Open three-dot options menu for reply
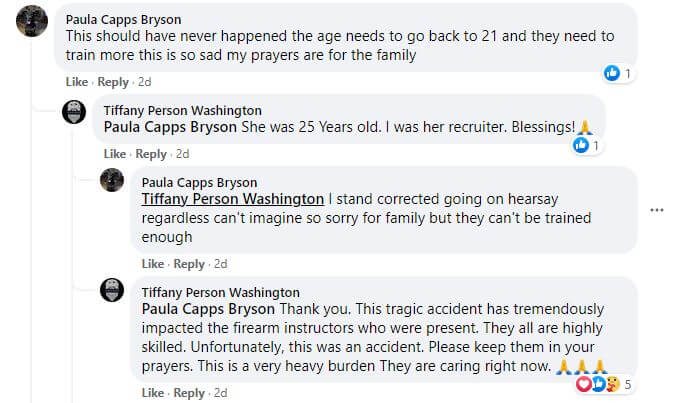676x403 pixels. (657, 210)
